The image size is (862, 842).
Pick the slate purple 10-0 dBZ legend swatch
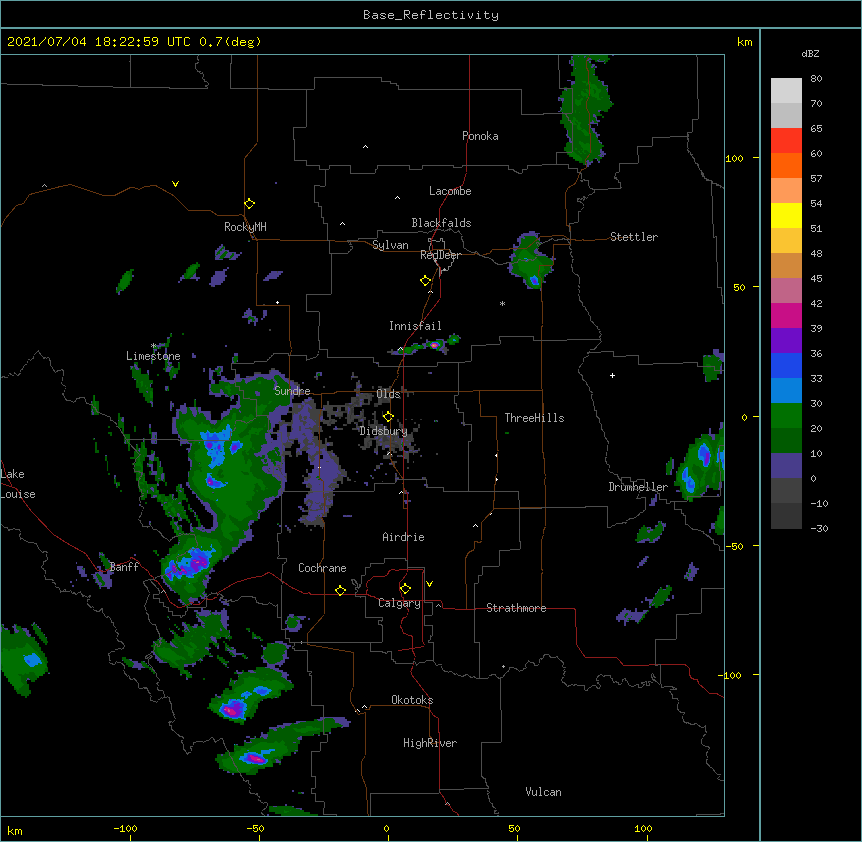(786, 466)
